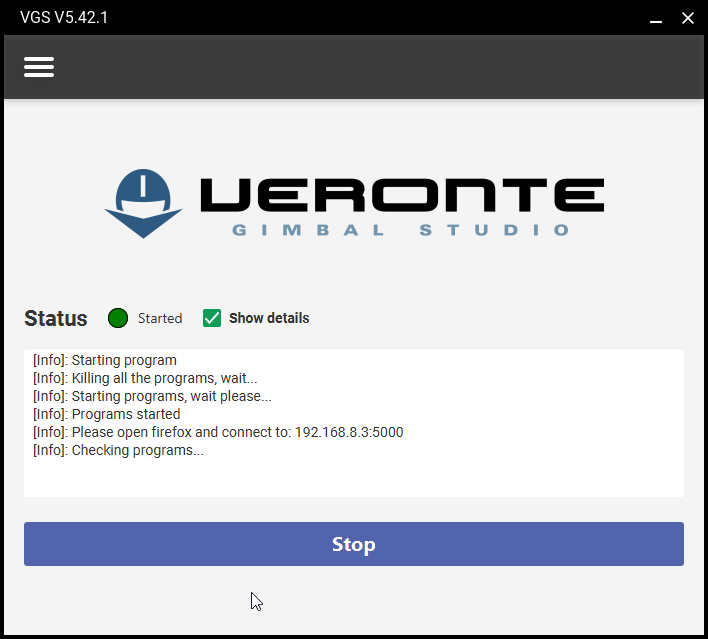Click the 'Status' heading
Screen dimensions: 708x639
point(56,318)
